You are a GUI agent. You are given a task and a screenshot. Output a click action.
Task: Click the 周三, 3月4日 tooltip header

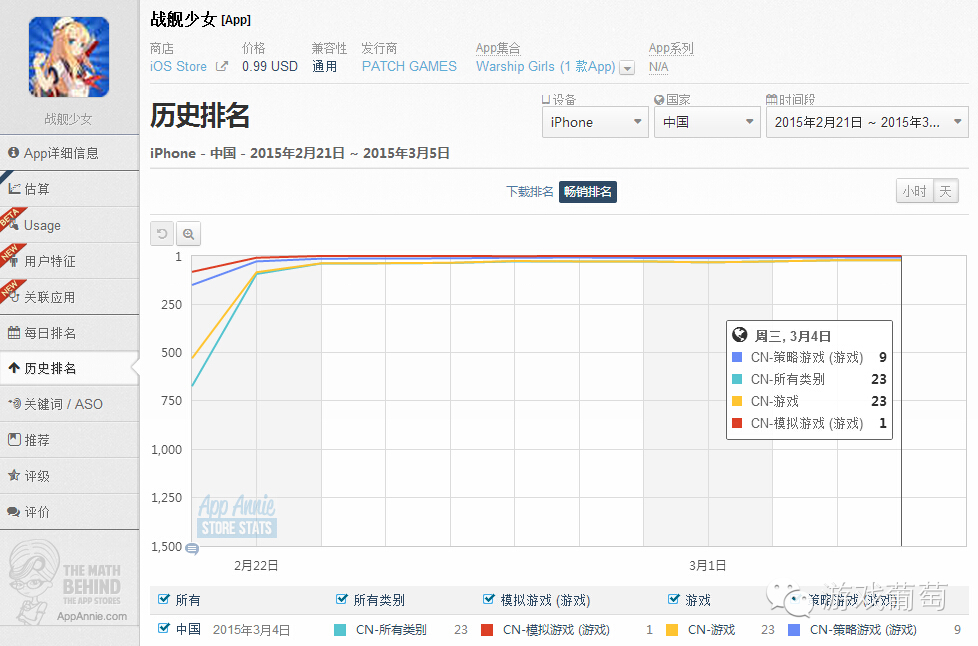793,337
